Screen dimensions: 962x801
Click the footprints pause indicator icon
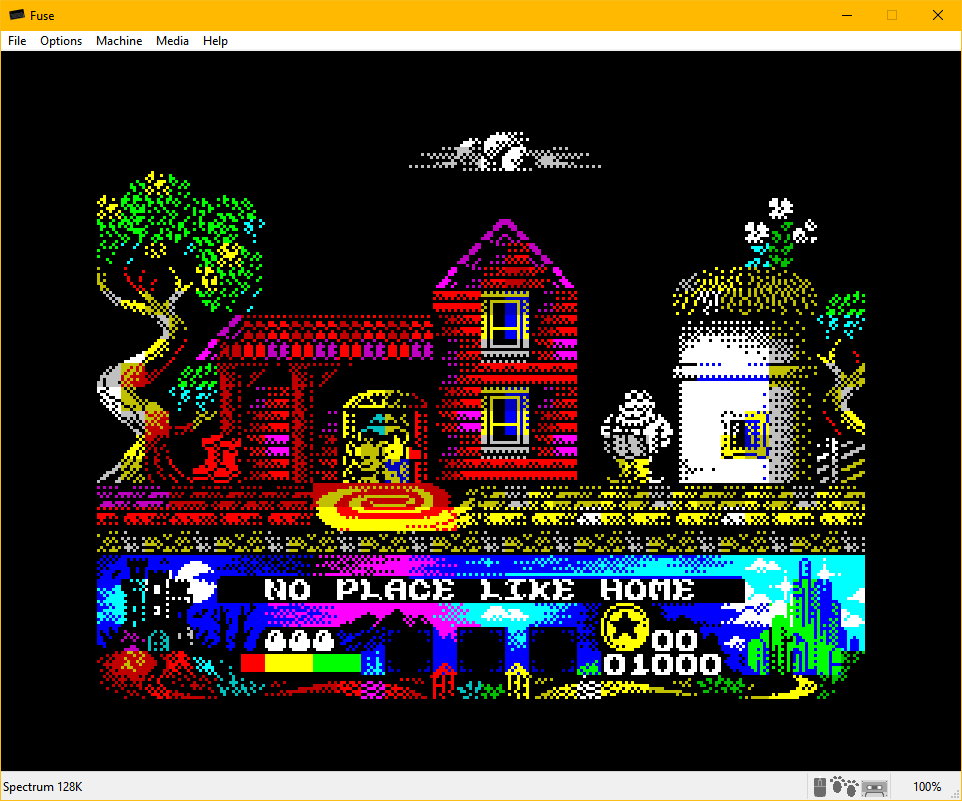[844, 786]
